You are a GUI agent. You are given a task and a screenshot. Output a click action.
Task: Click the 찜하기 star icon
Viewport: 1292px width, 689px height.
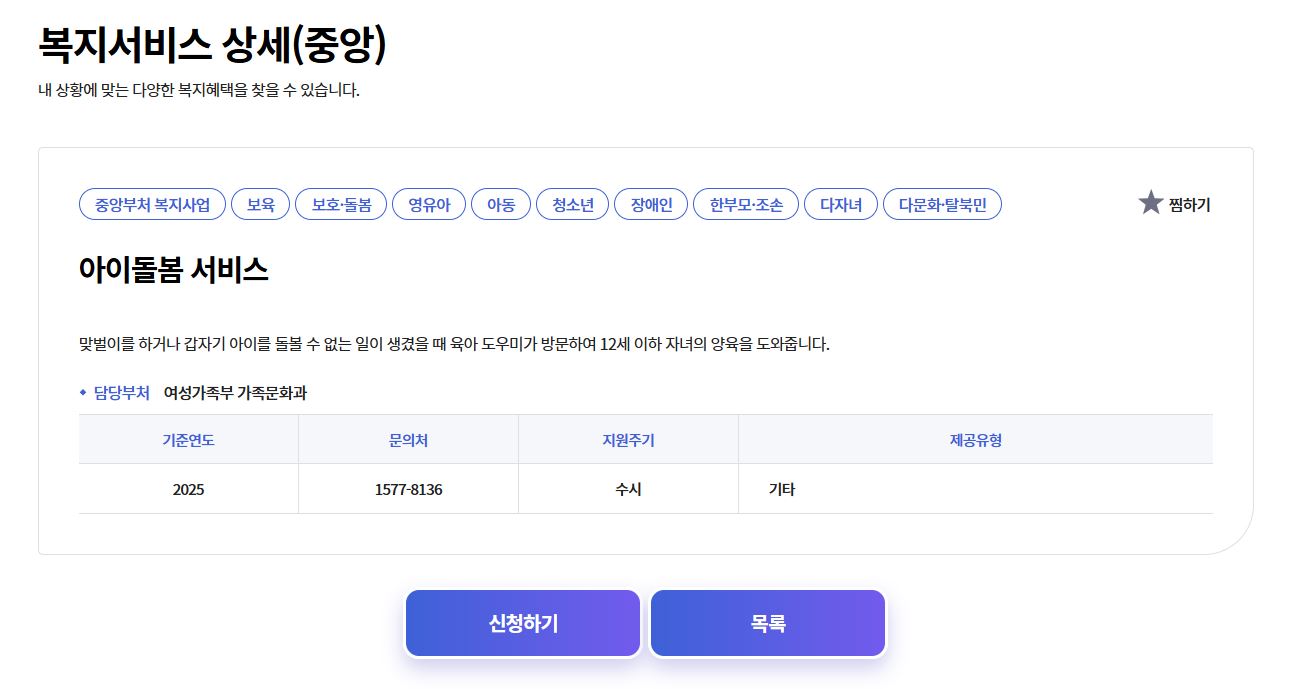pos(1152,203)
